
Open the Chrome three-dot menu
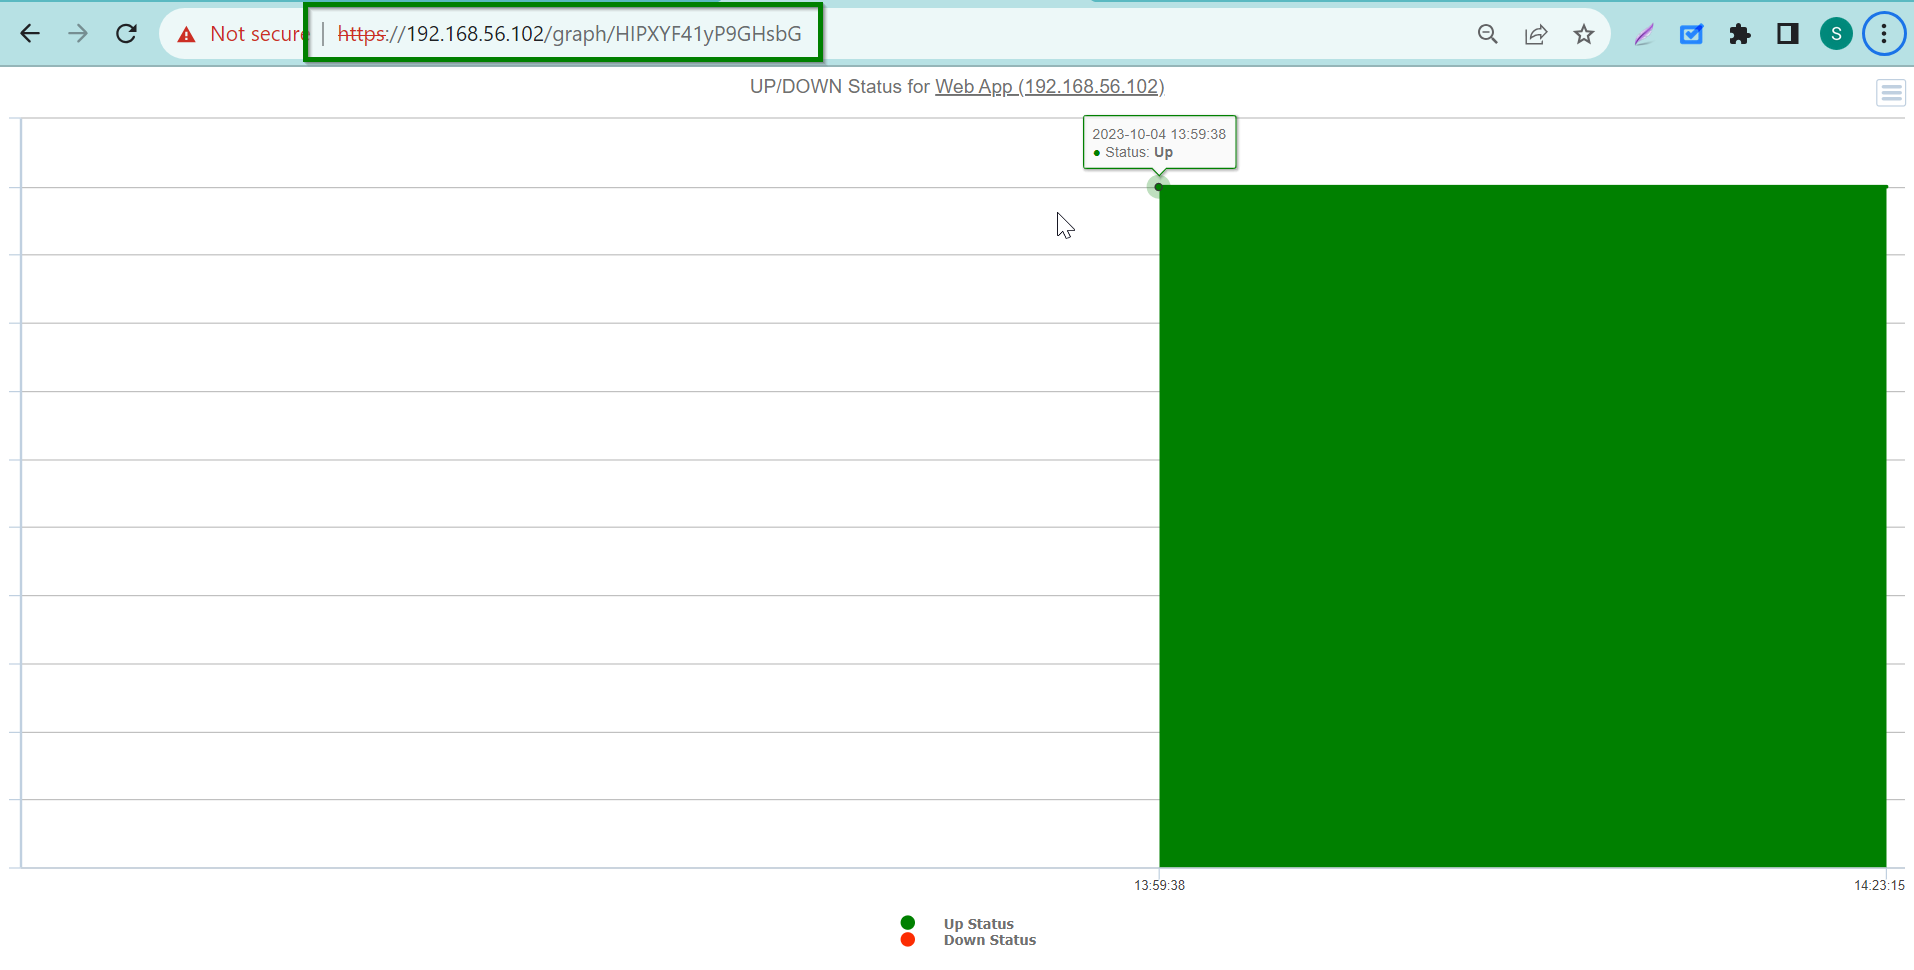[1884, 34]
